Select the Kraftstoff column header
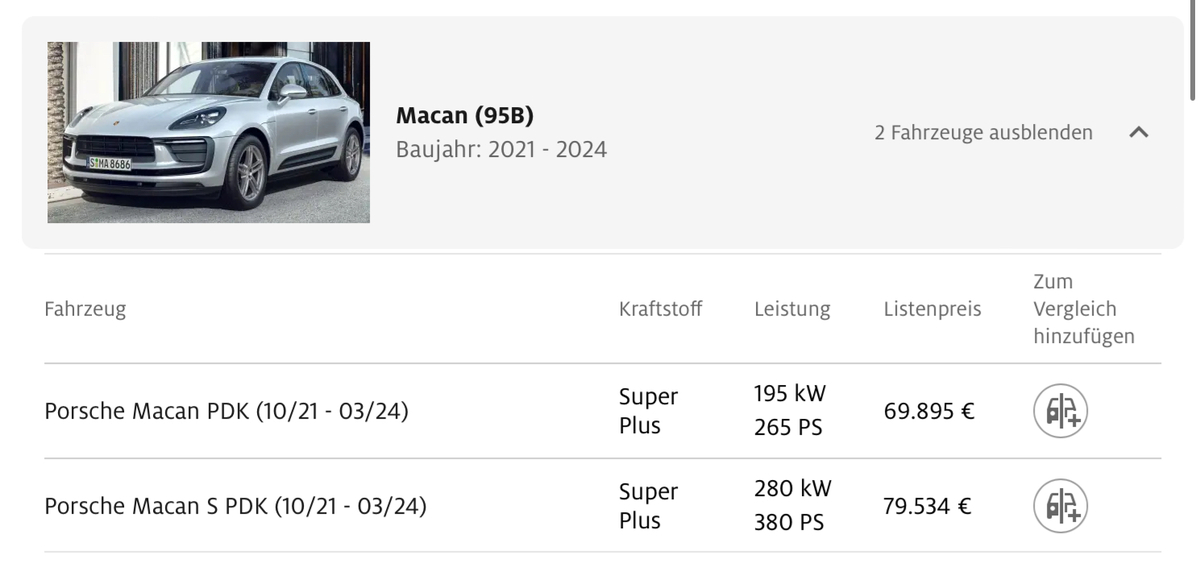 [x=660, y=309]
